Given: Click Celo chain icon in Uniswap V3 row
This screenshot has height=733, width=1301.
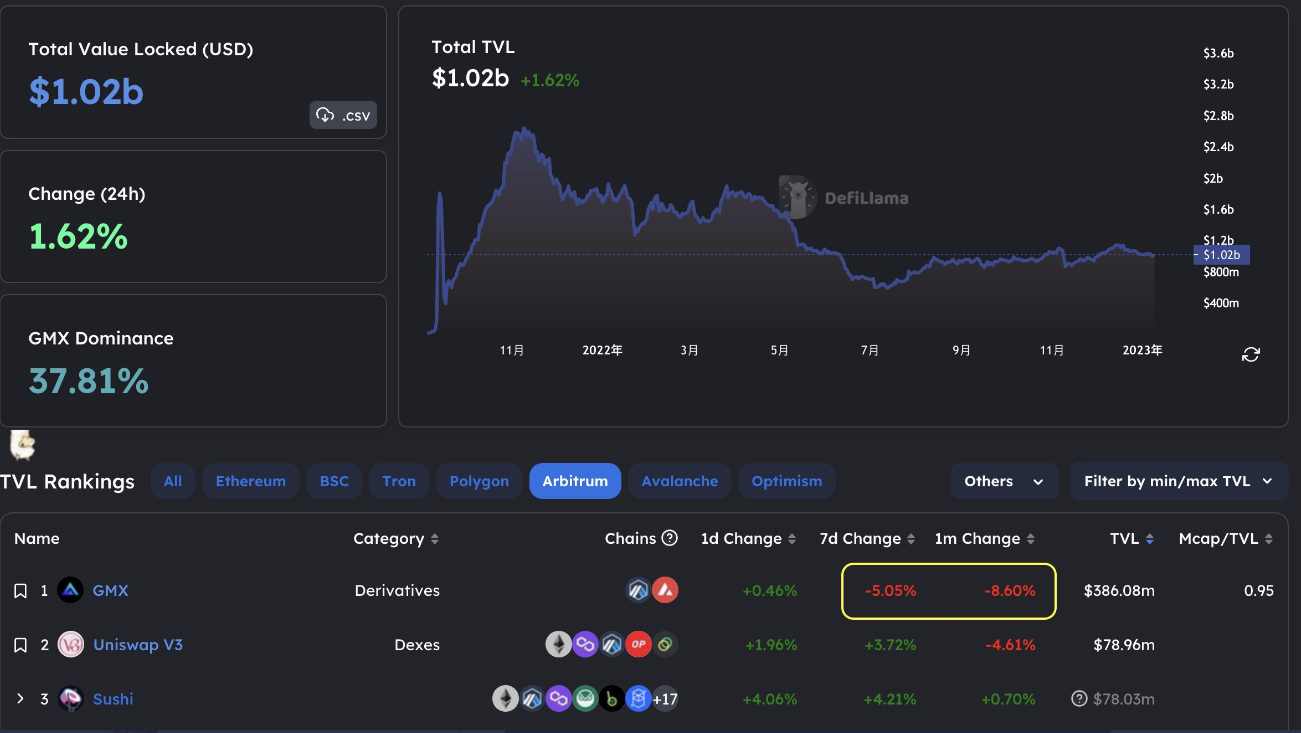Looking at the screenshot, I should [665, 644].
